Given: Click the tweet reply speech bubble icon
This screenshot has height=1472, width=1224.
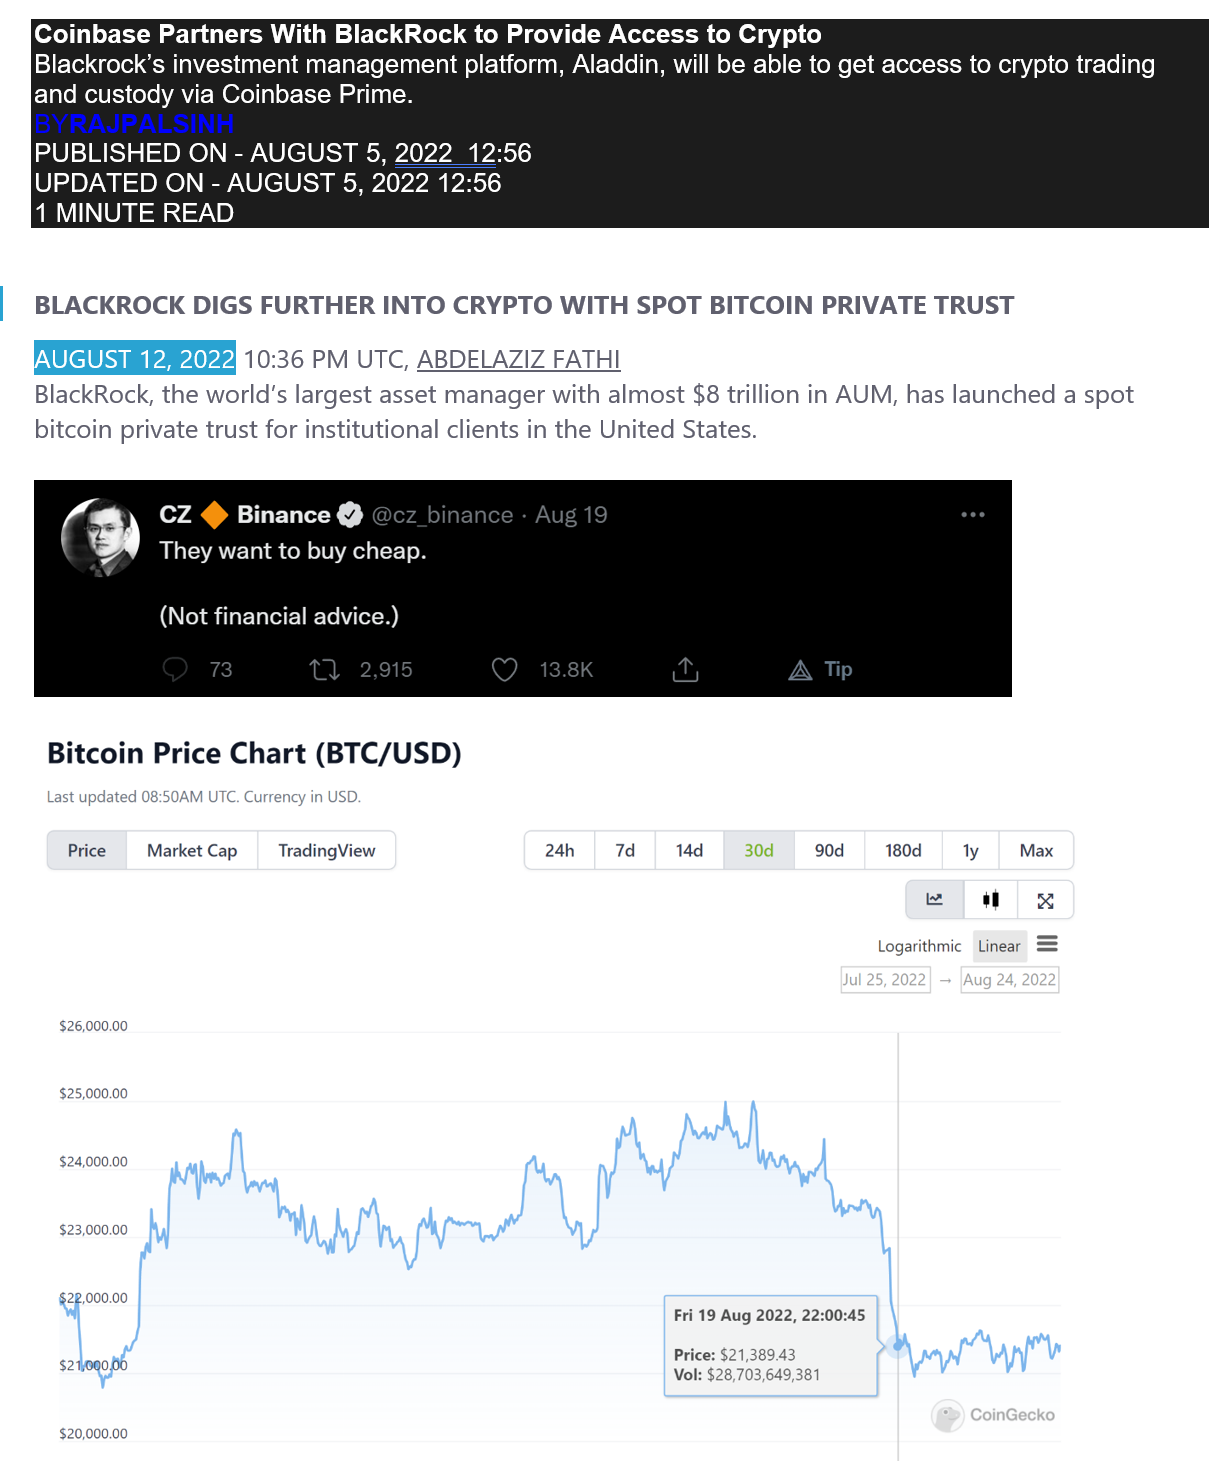Looking at the screenshot, I should [175, 669].
